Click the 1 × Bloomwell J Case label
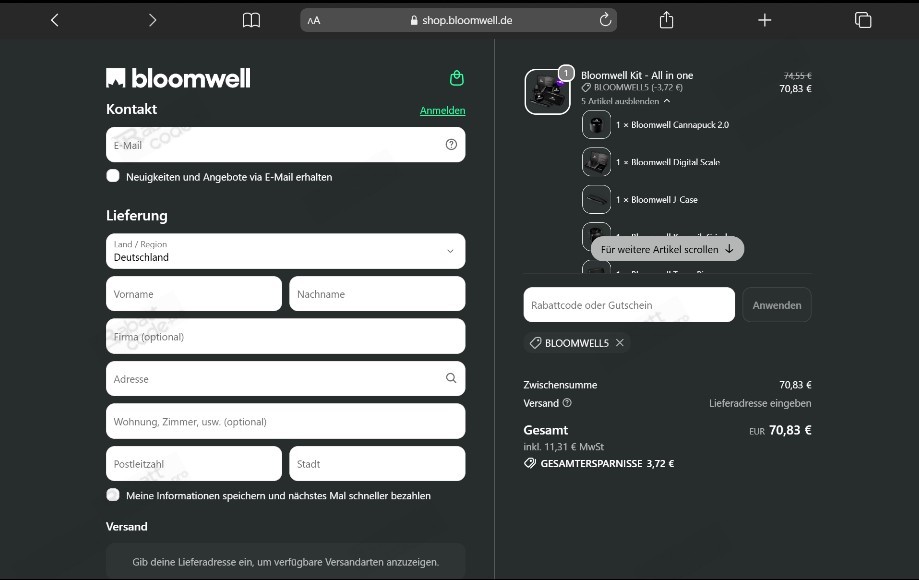Screen dimensions: 919x580 tap(656, 200)
